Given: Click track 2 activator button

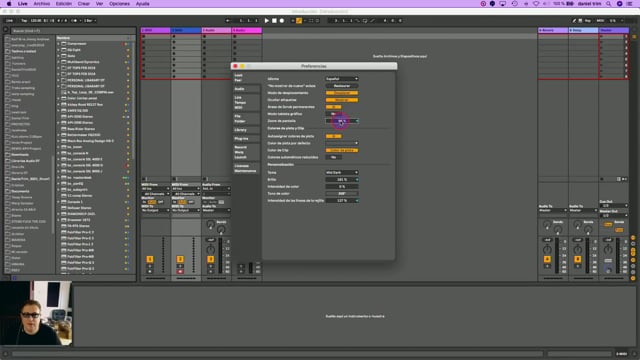Looking at the screenshot, I should pos(180,259).
